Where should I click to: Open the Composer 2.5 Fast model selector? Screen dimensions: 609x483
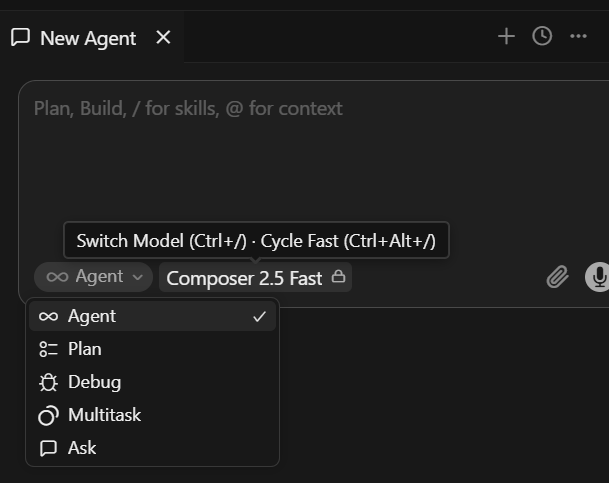pyautogui.click(x=255, y=277)
